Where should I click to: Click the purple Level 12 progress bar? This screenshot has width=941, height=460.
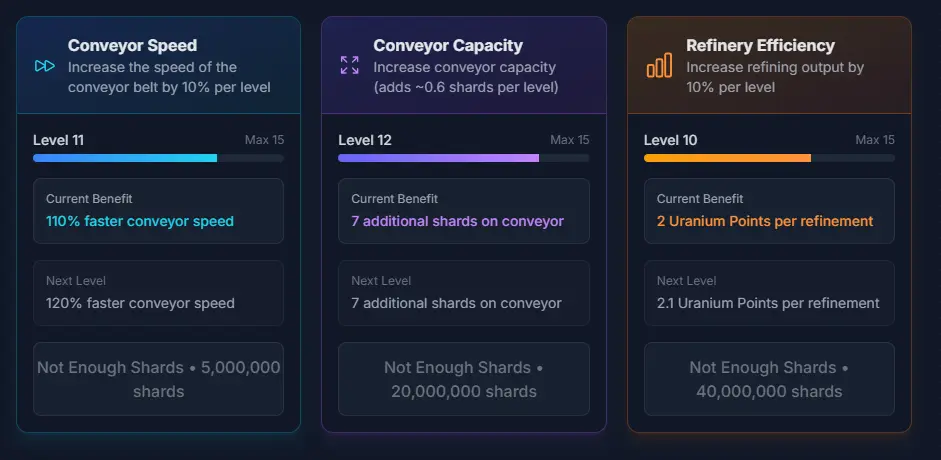click(x=464, y=158)
